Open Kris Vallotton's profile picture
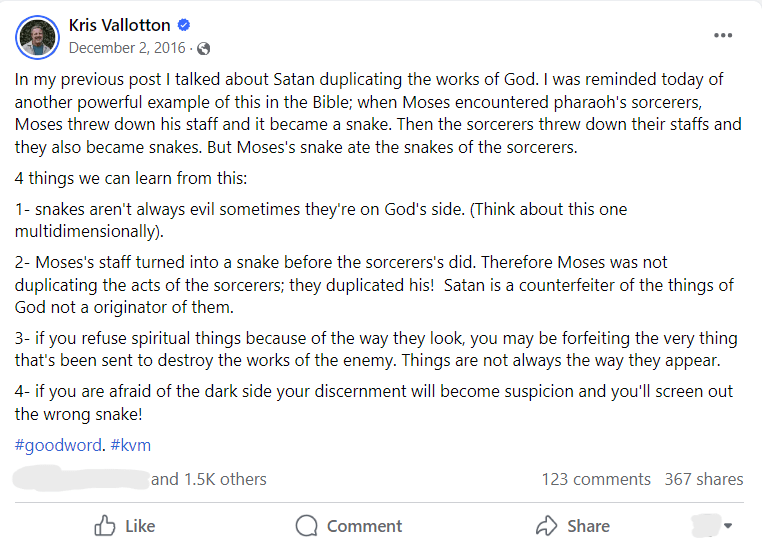Image resolution: width=762 pixels, height=538 pixels. tap(38, 37)
